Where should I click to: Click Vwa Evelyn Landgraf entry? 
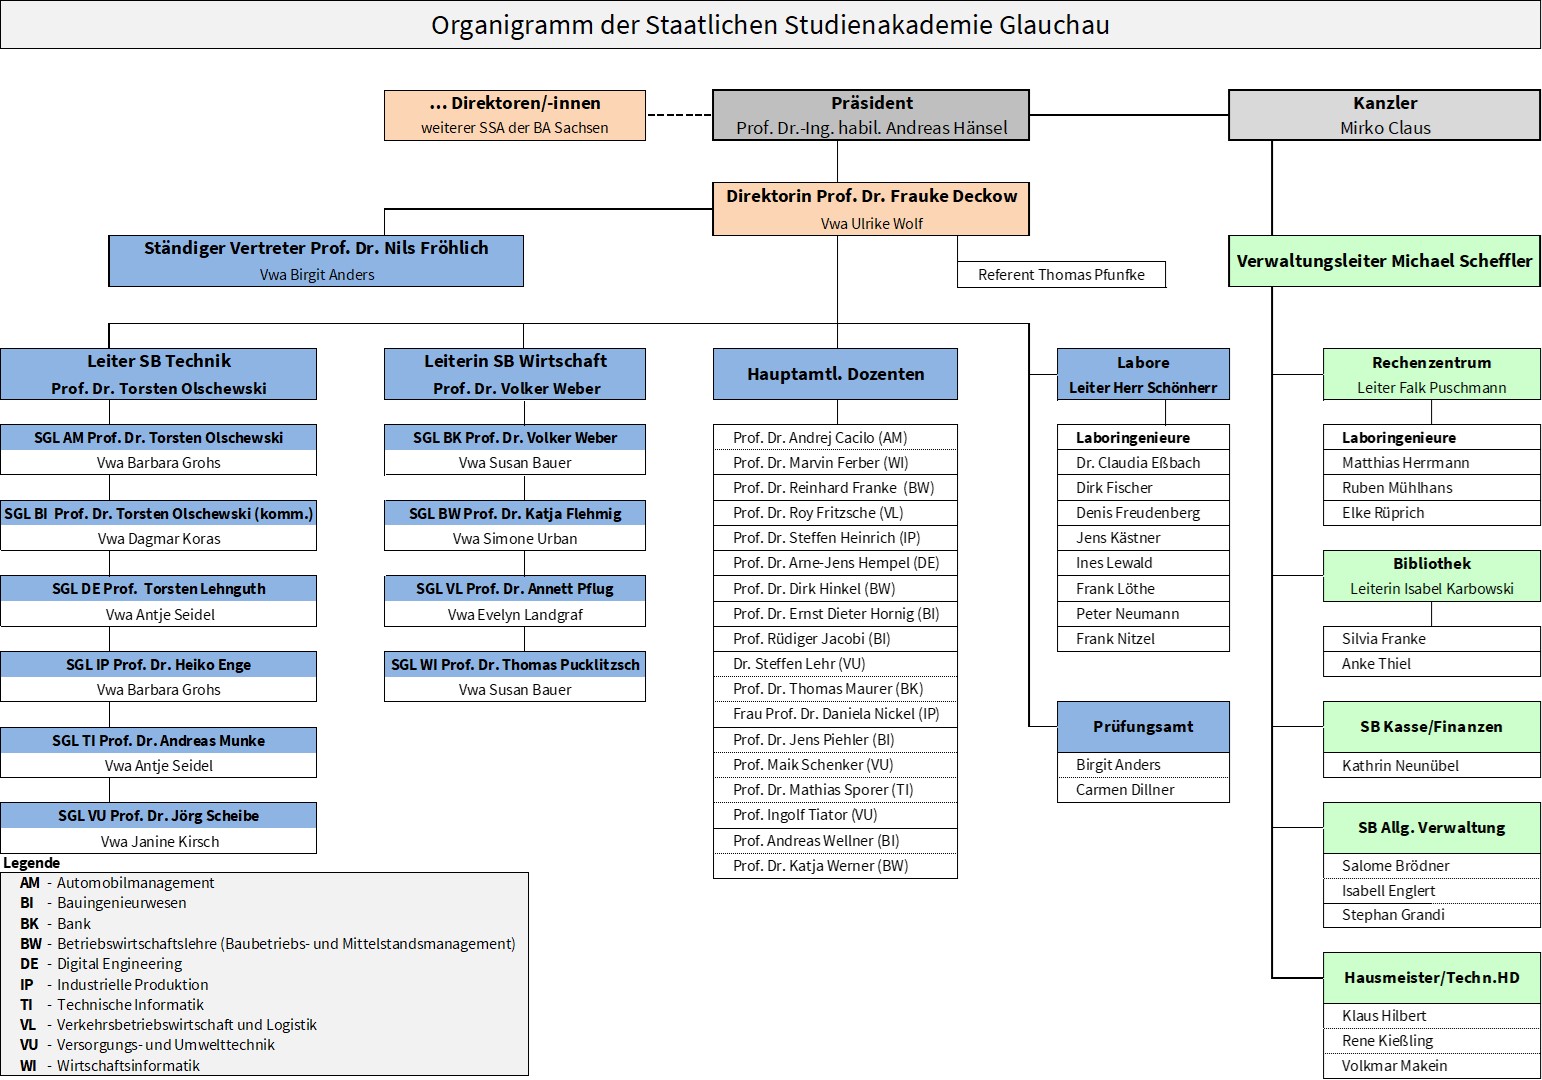515,614
